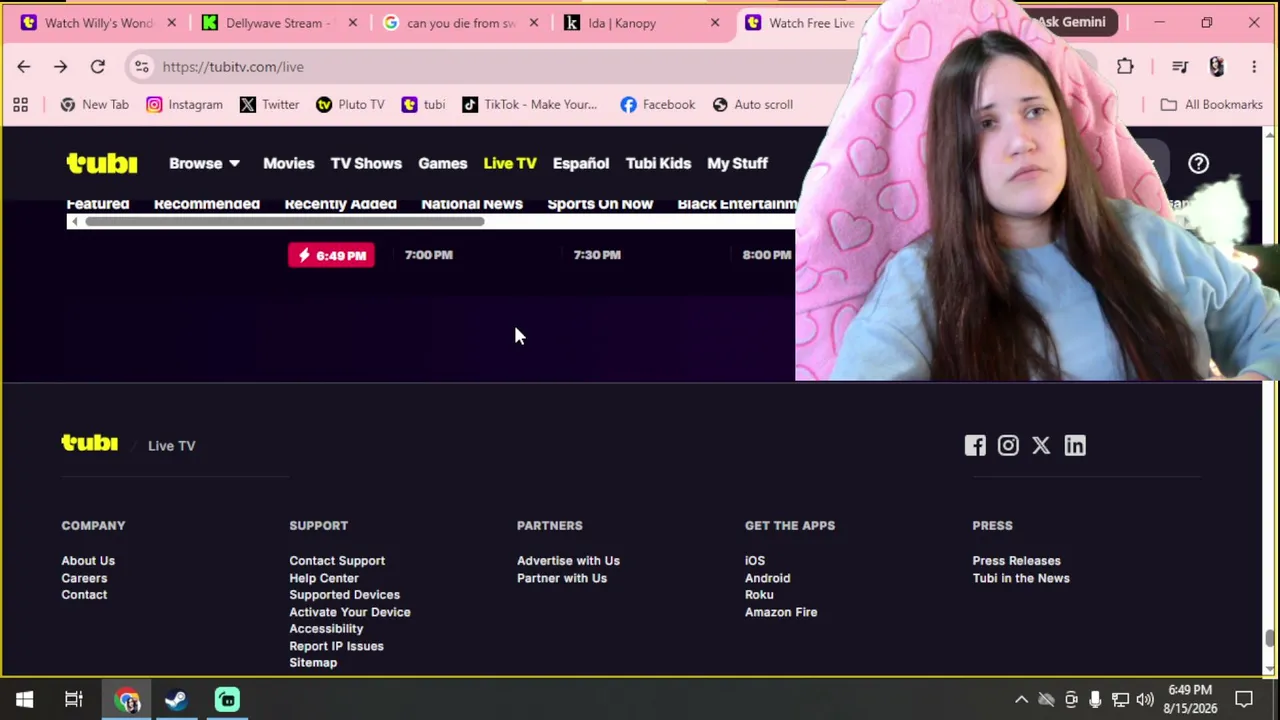Open the Chrome three-dot menu

(1254, 67)
